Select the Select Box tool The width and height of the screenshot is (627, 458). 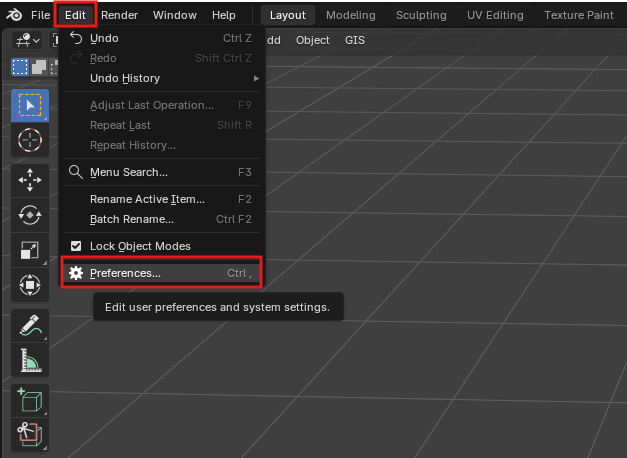click(x=30, y=106)
